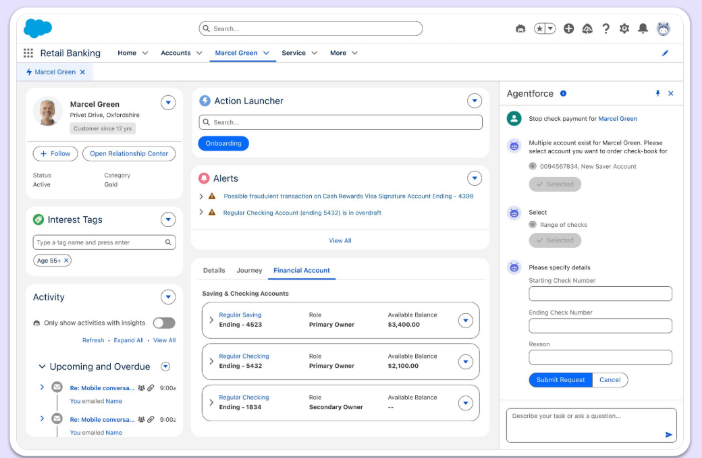Click the Follow button

(x=56, y=154)
